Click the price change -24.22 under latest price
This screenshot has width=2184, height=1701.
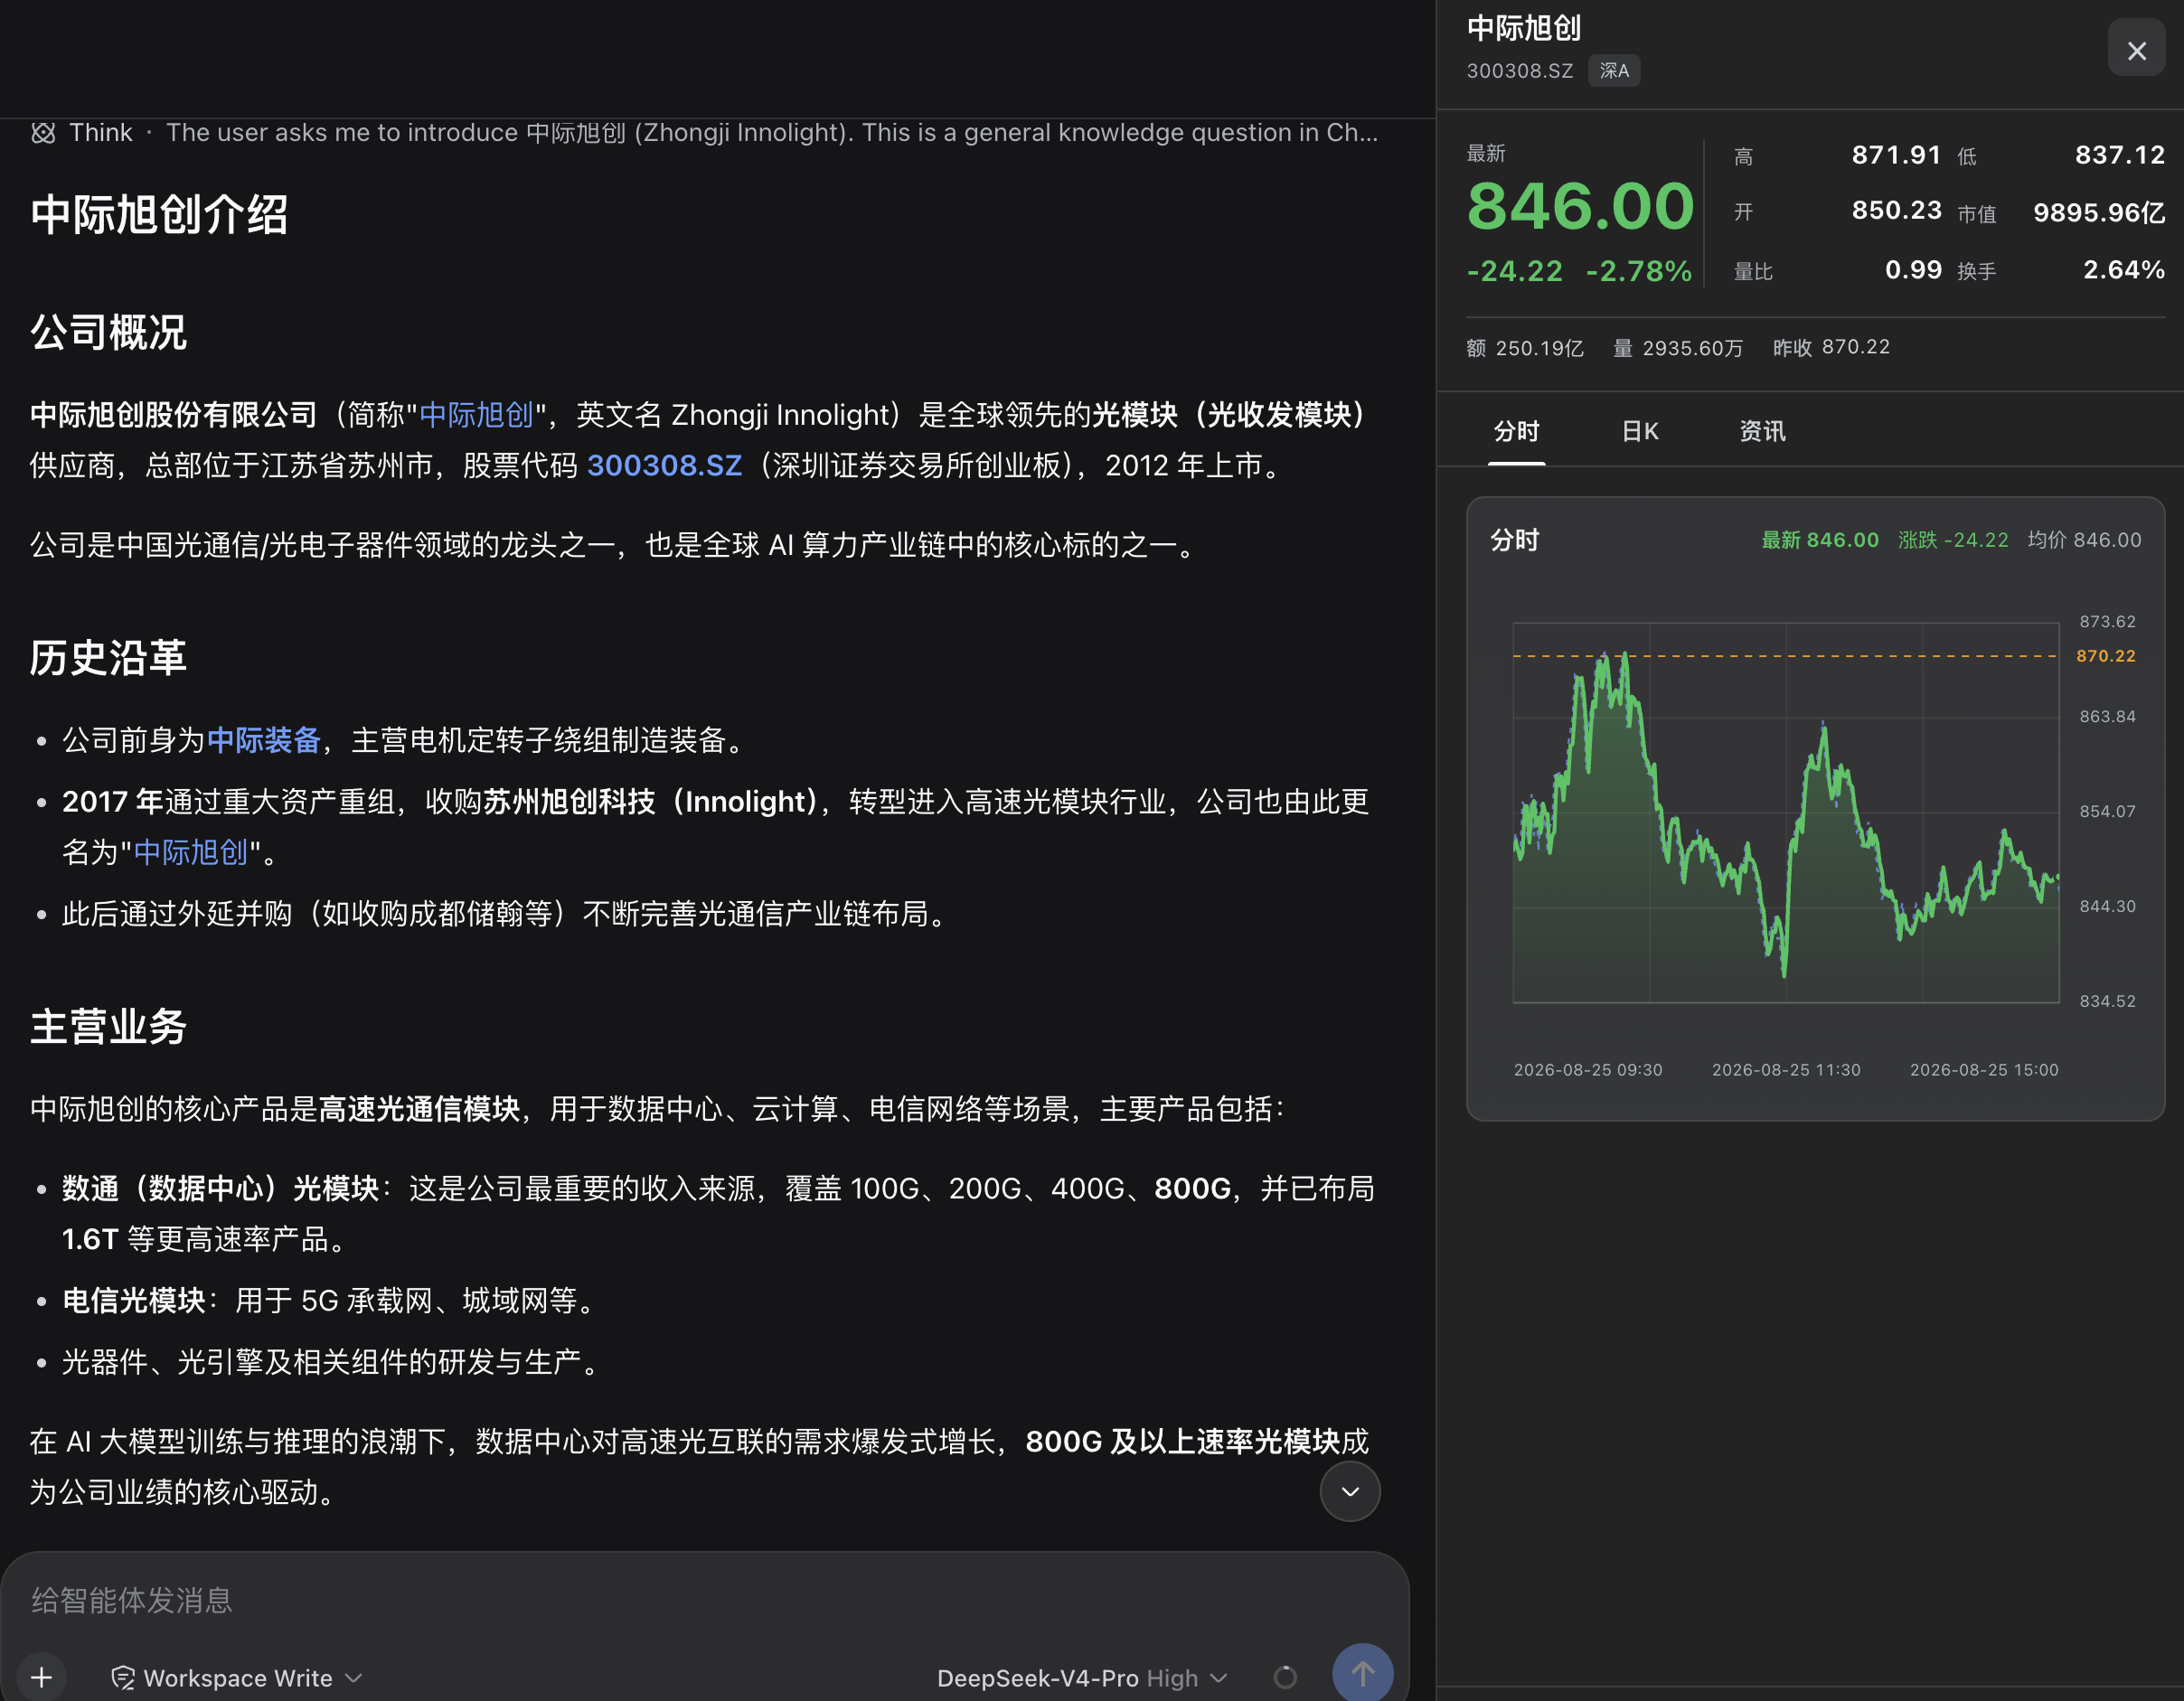tap(1514, 271)
